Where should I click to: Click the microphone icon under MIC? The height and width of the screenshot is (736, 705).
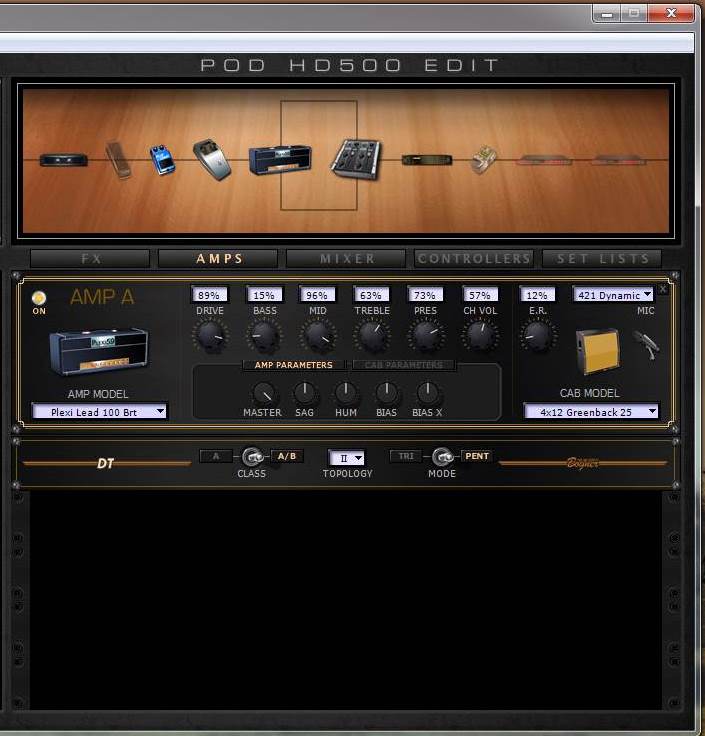(x=646, y=345)
